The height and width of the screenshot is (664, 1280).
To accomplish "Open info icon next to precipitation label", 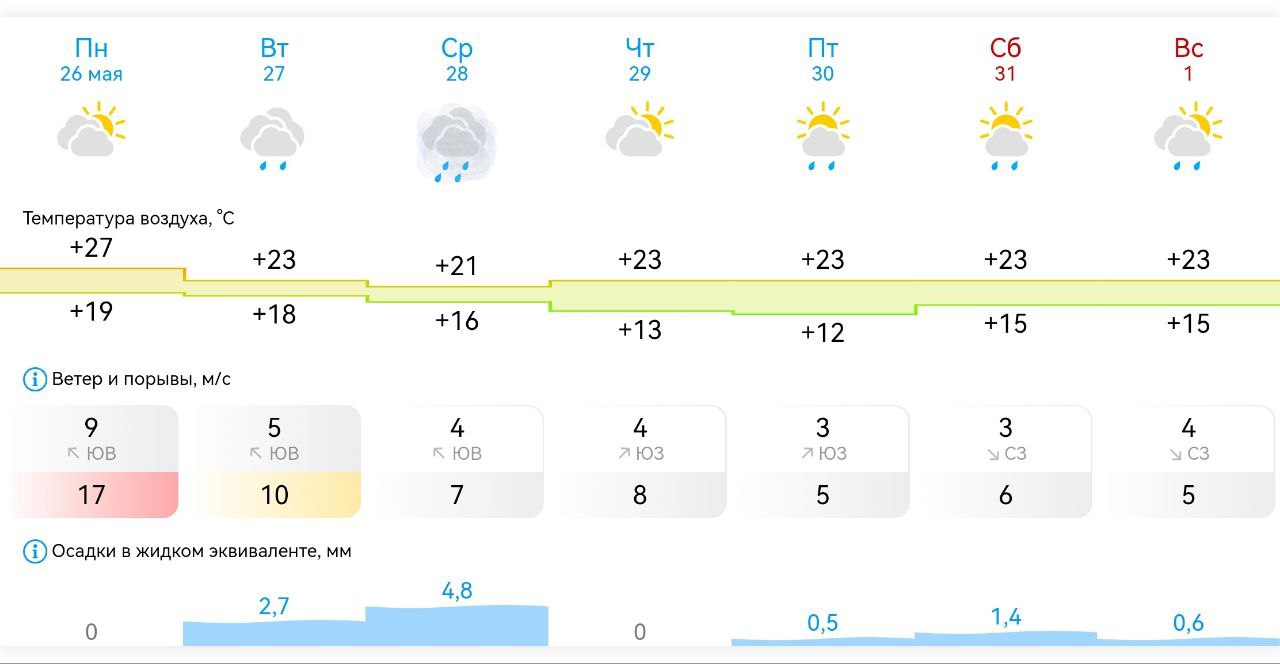I will [x=34, y=551].
